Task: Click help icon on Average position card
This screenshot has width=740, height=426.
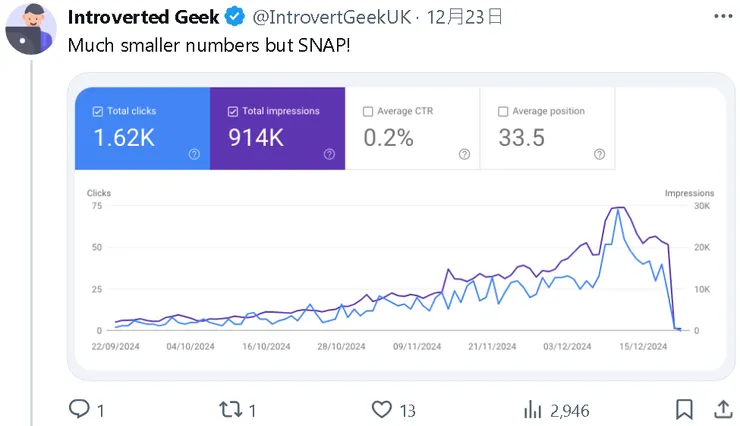Action: (599, 154)
